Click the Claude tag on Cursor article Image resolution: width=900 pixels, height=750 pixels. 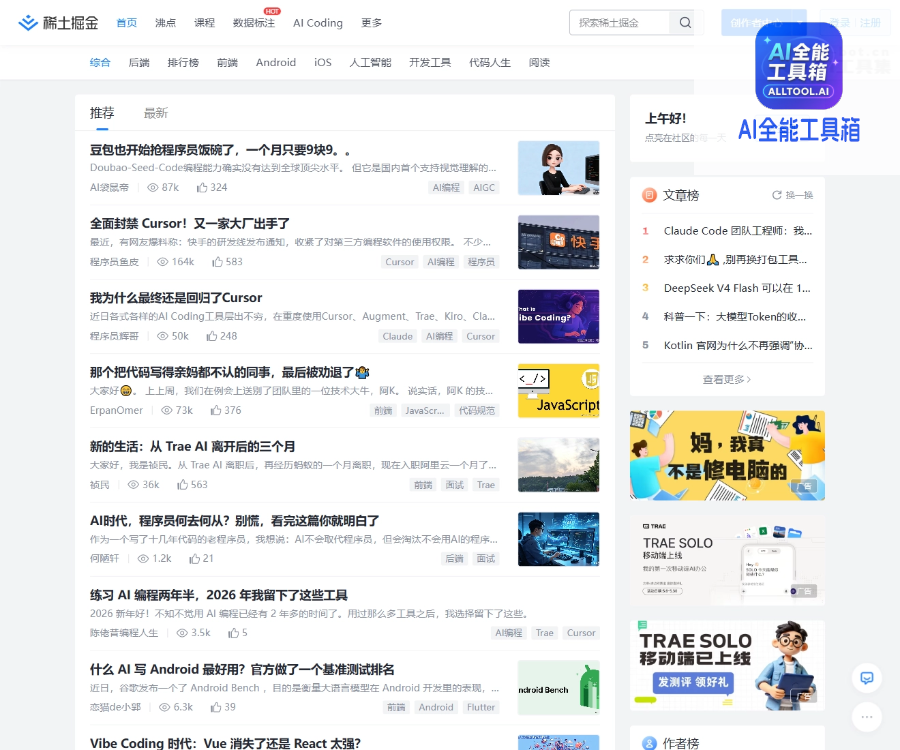click(397, 336)
